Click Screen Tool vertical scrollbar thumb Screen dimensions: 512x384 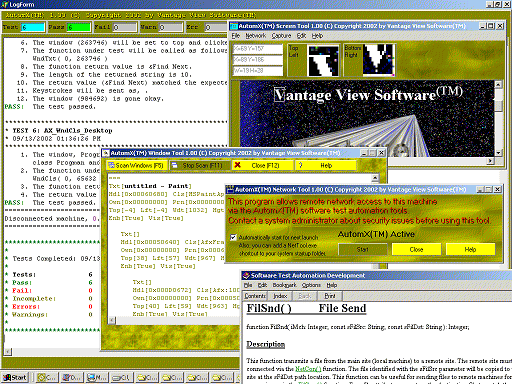pyautogui.click(x=498, y=105)
